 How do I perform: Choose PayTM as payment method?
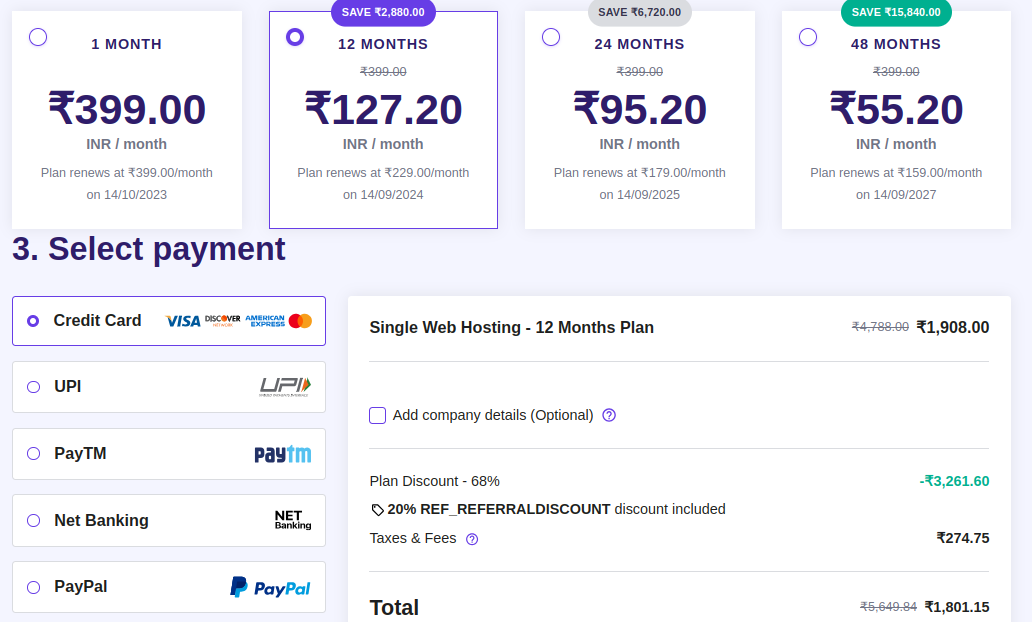(x=34, y=454)
